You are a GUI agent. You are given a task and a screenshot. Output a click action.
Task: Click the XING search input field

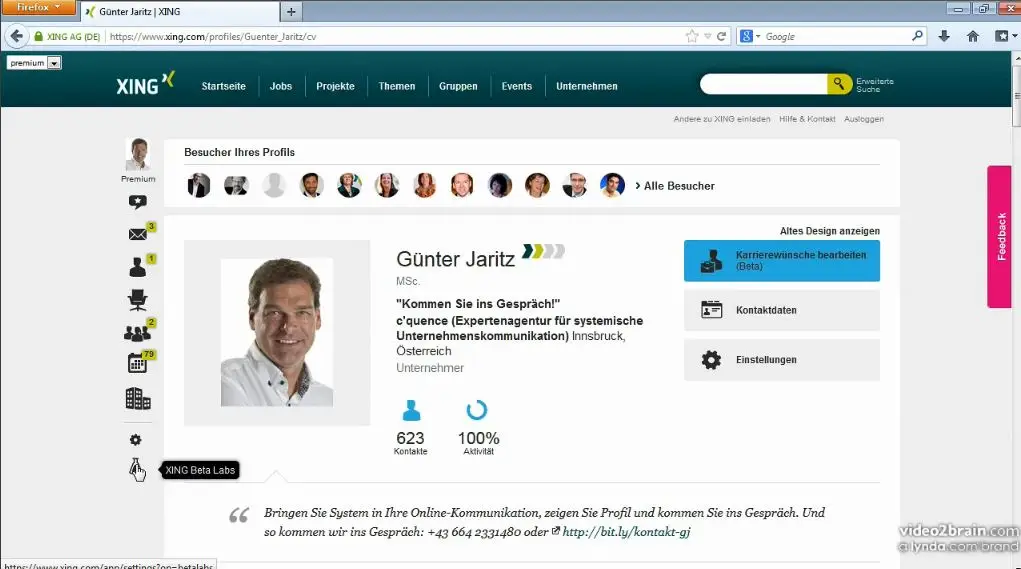tap(763, 83)
